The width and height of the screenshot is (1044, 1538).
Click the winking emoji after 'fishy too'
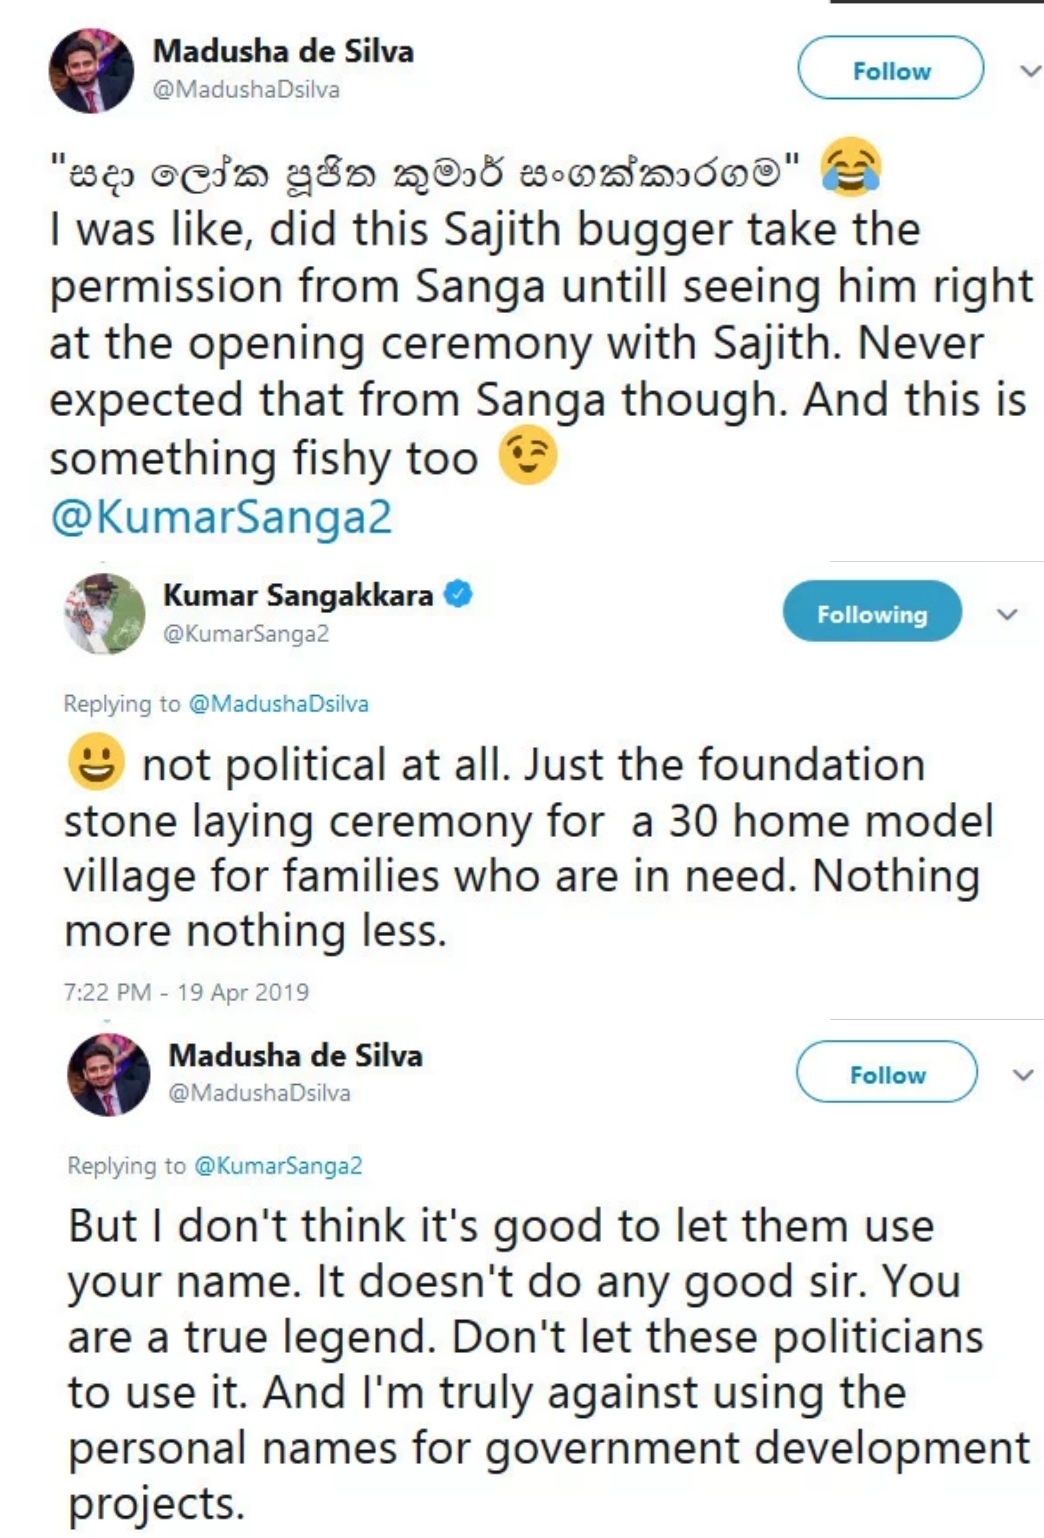[x=527, y=456]
